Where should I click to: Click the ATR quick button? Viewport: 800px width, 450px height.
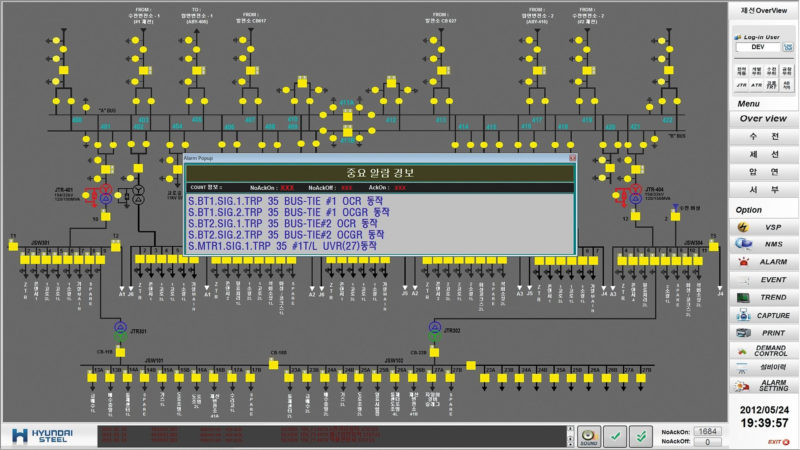tap(756, 85)
